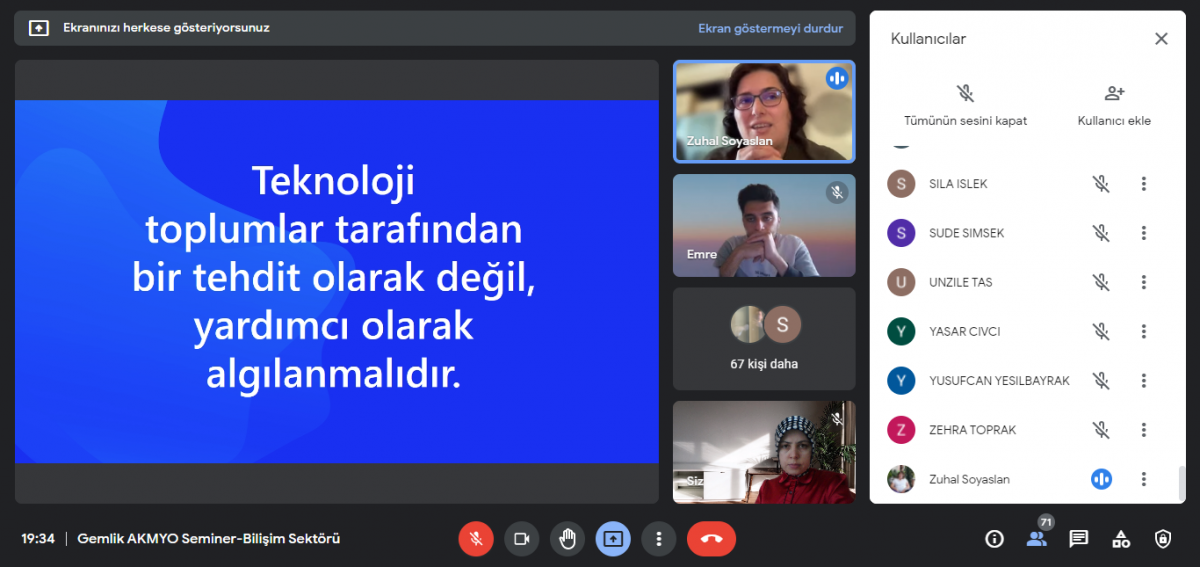This screenshot has height=567, width=1200.
Task: Click the participants list scrollbar
Action: pyautogui.click(x=1181, y=484)
